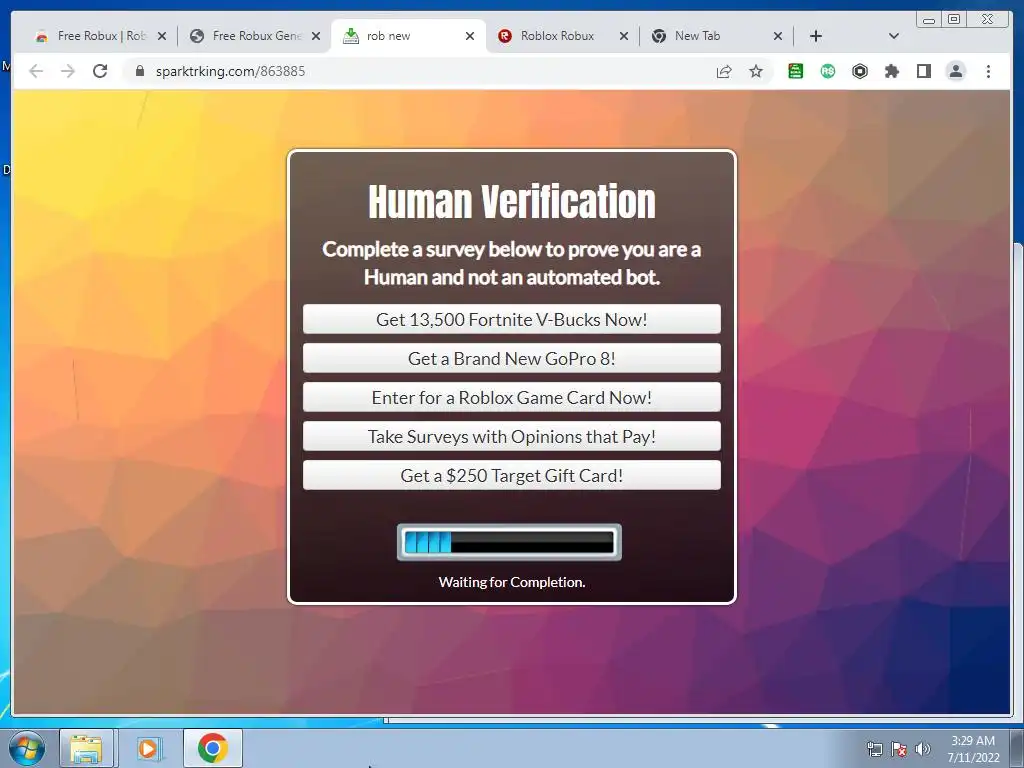Viewport: 1024px width, 768px height.
Task: Open the Action Center flag icon
Action: point(899,749)
